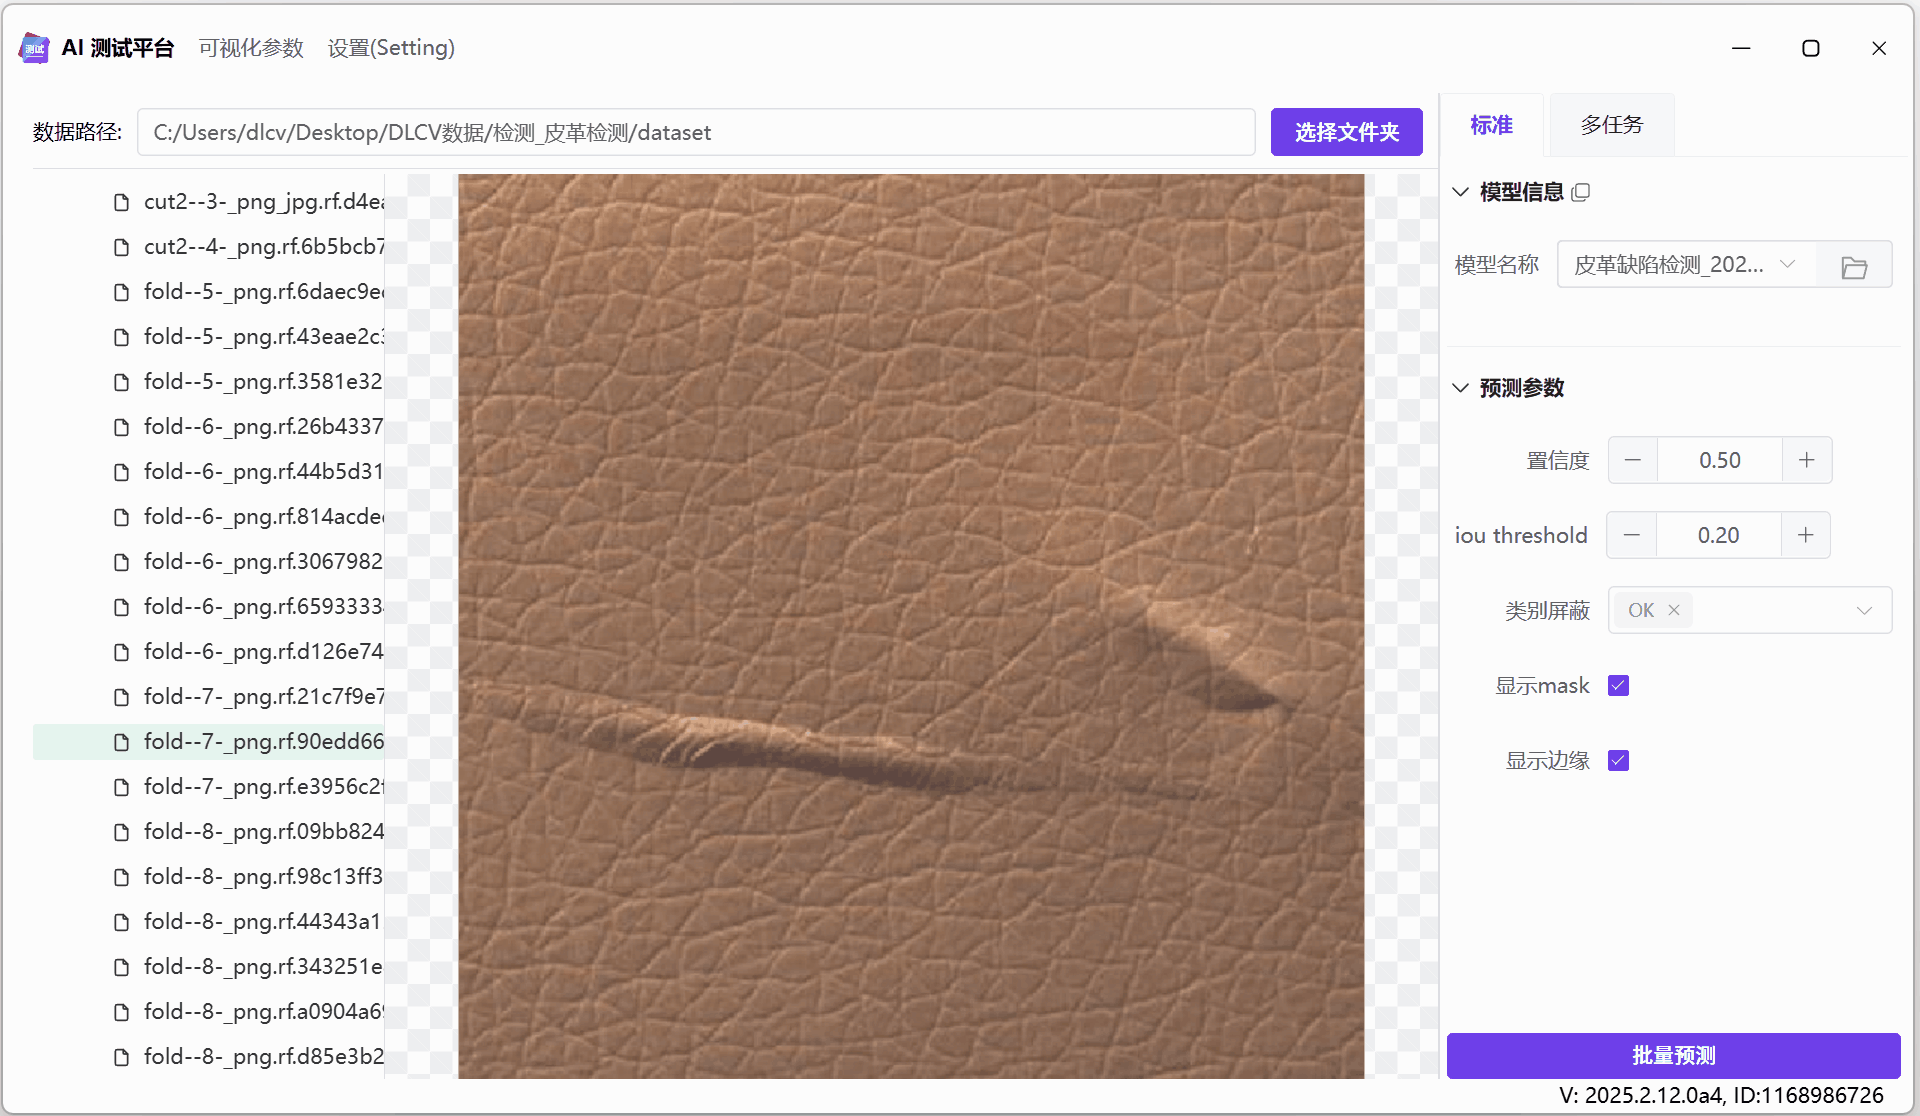Switch to the 标准 tab
The image size is (1920, 1116).
[1491, 125]
